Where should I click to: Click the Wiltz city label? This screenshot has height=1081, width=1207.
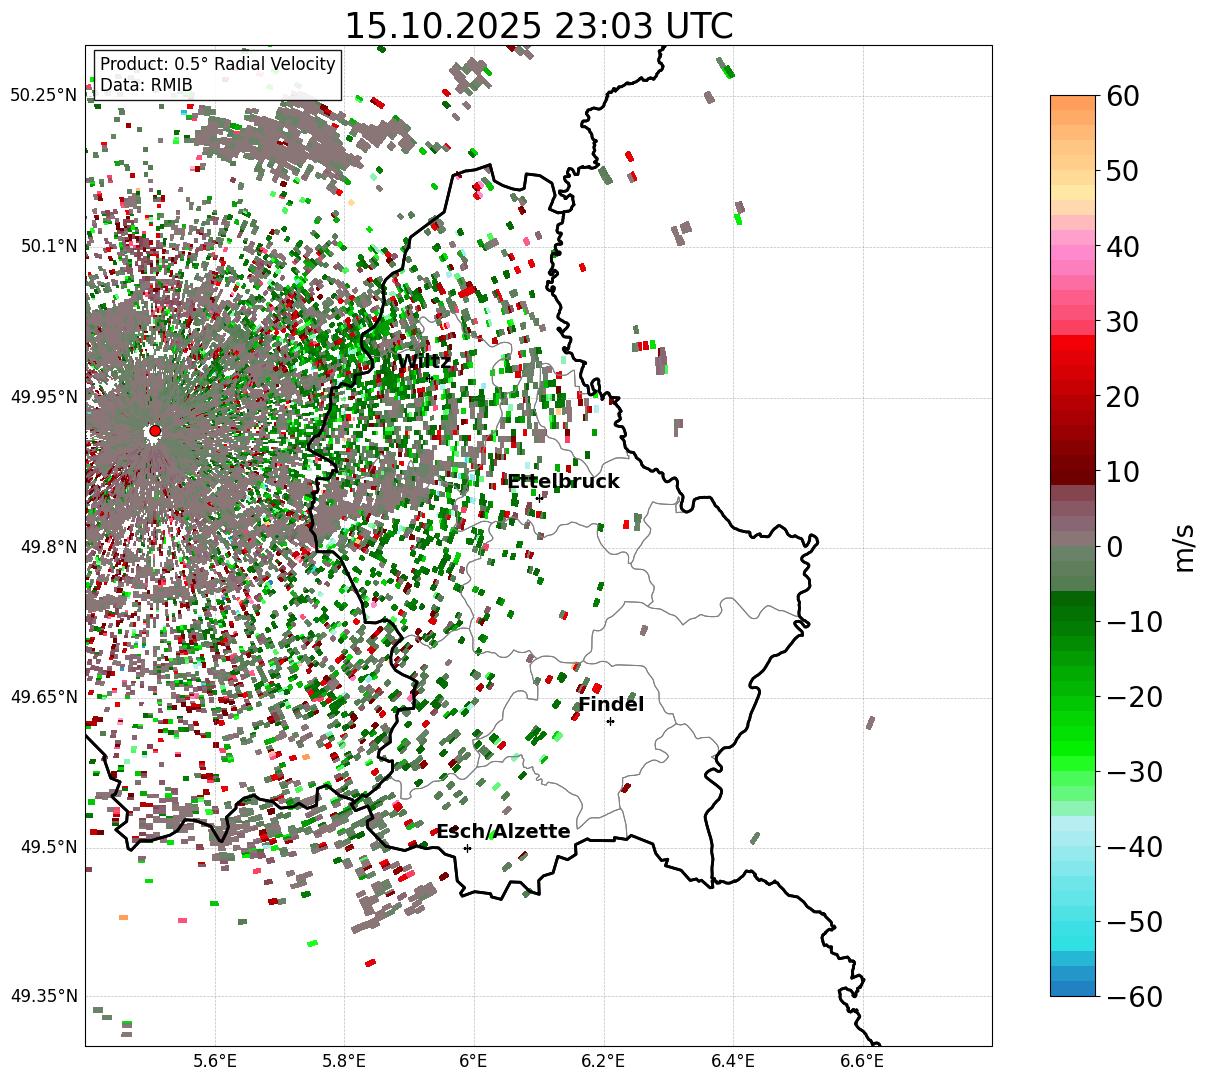point(424,362)
